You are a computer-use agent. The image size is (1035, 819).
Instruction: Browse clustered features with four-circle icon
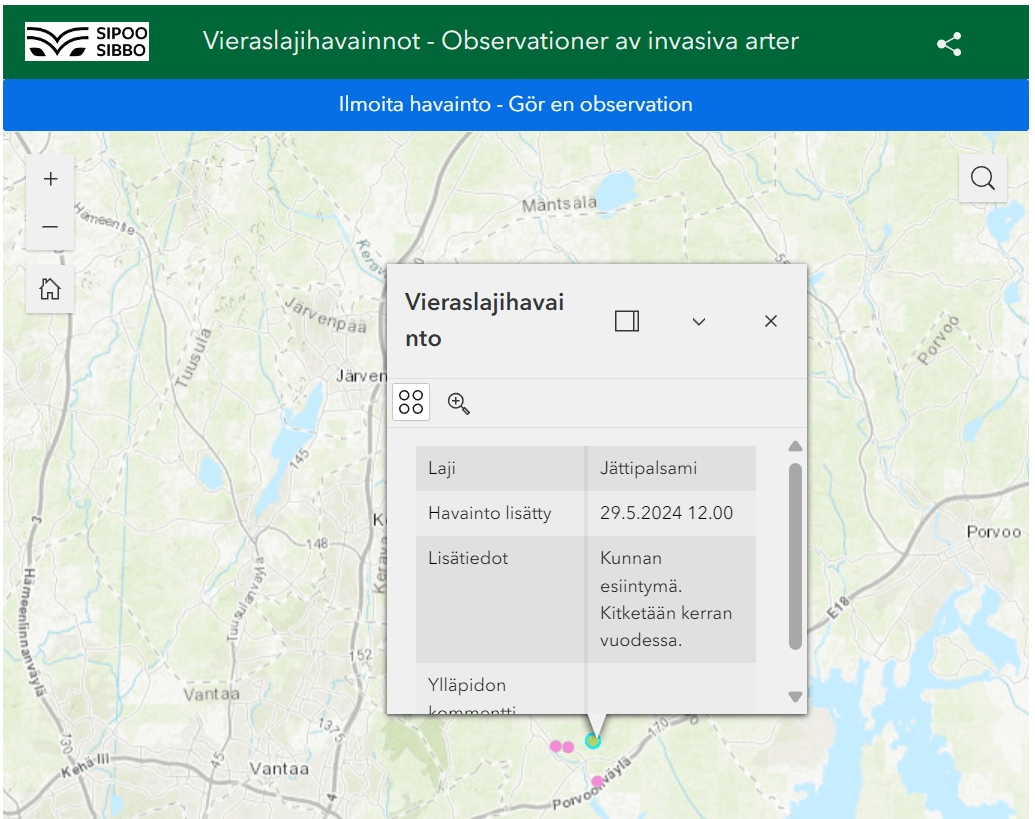pyautogui.click(x=411, y=402)
